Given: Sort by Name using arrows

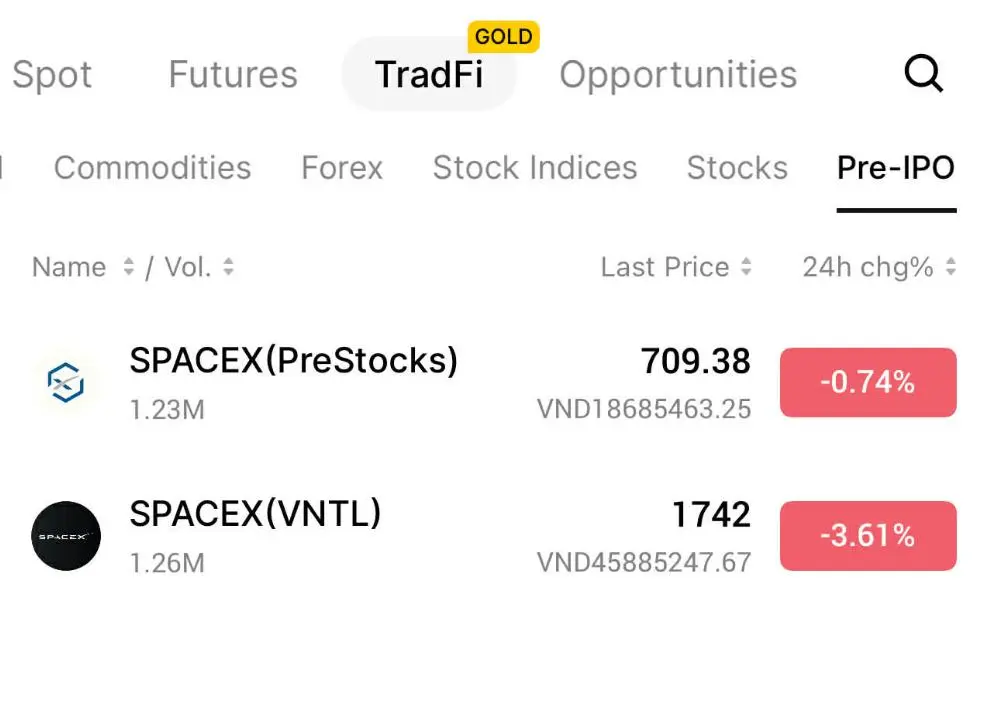Looking at the screenshot, I should pyautogui.click(x=128, y=267).
